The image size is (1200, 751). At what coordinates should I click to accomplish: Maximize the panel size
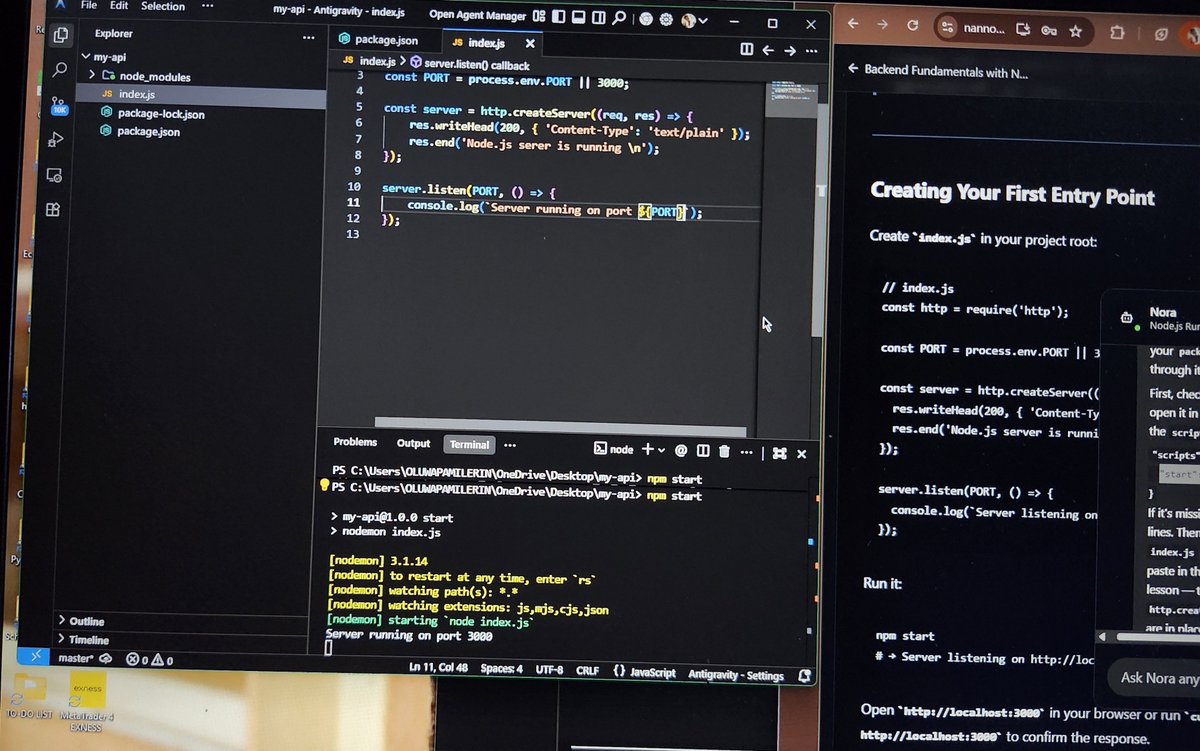pyautogui.click(x=780, y=453)
